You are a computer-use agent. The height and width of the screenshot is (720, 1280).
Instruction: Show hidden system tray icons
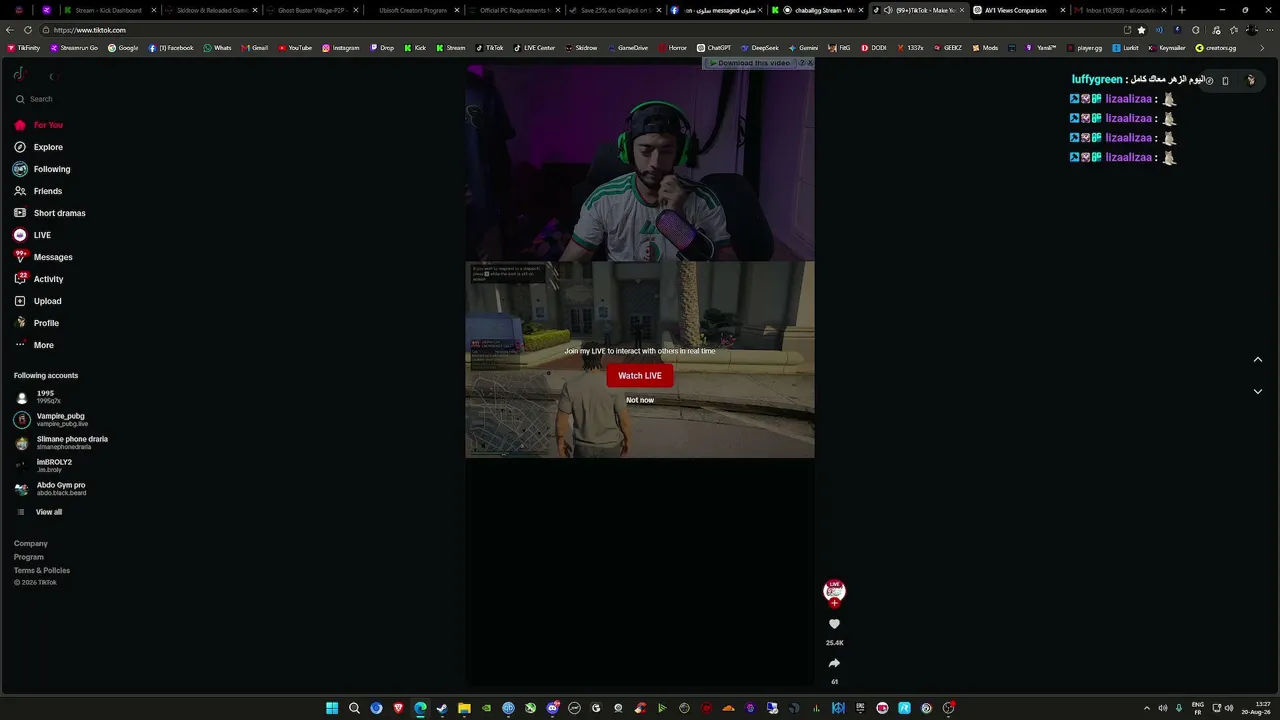coord(1146,708)
